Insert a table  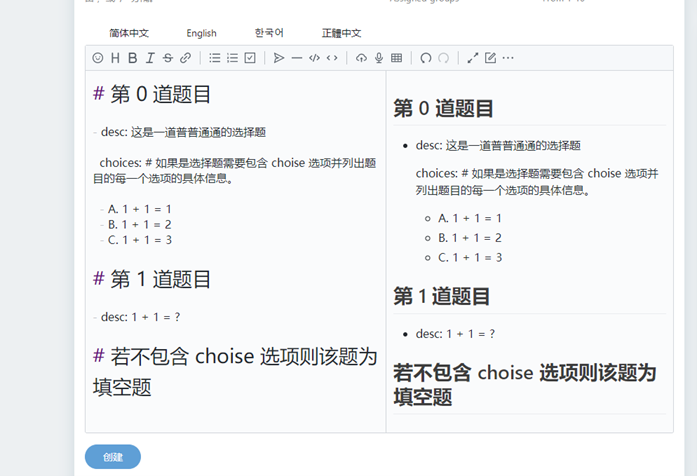[x=397, y=58]
